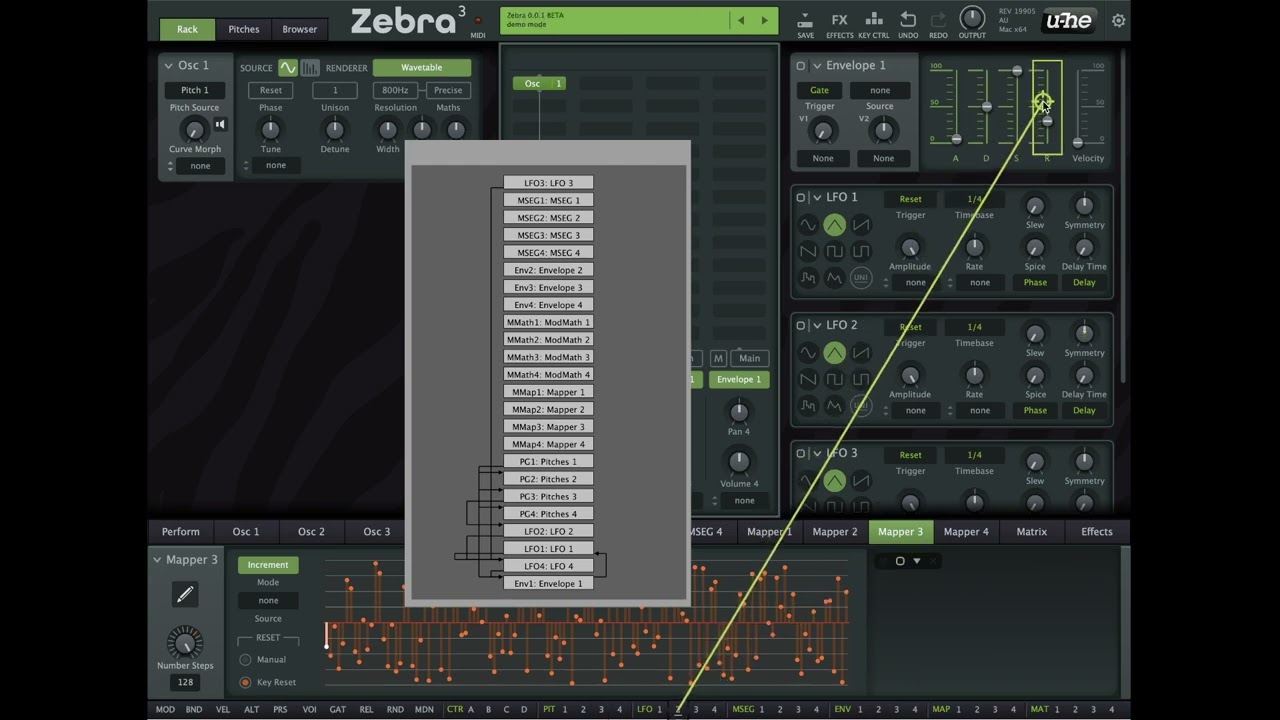Open the Key Ctrl icon

tap(874, 20)
